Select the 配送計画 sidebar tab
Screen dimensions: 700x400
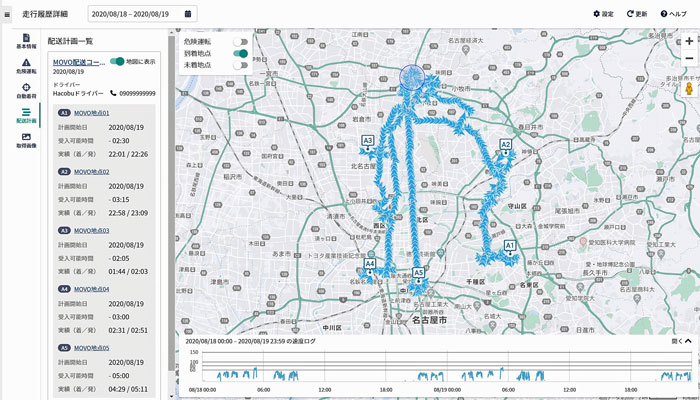pyautogui.click(x=26, y=115)
